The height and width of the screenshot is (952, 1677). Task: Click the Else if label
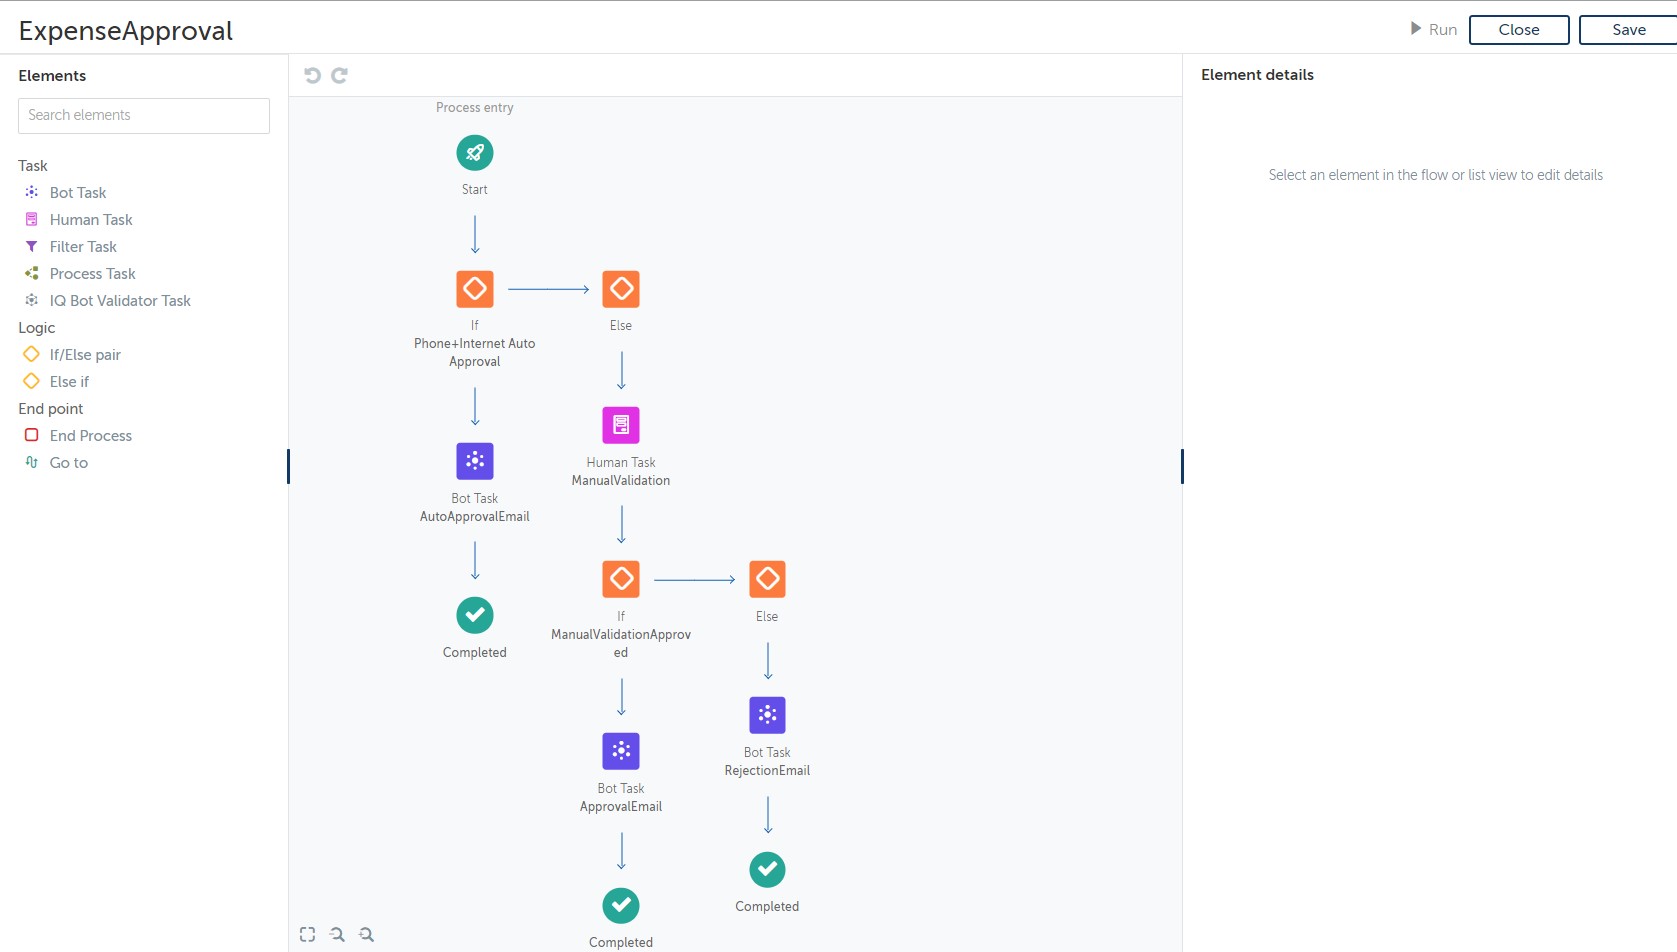69,381
